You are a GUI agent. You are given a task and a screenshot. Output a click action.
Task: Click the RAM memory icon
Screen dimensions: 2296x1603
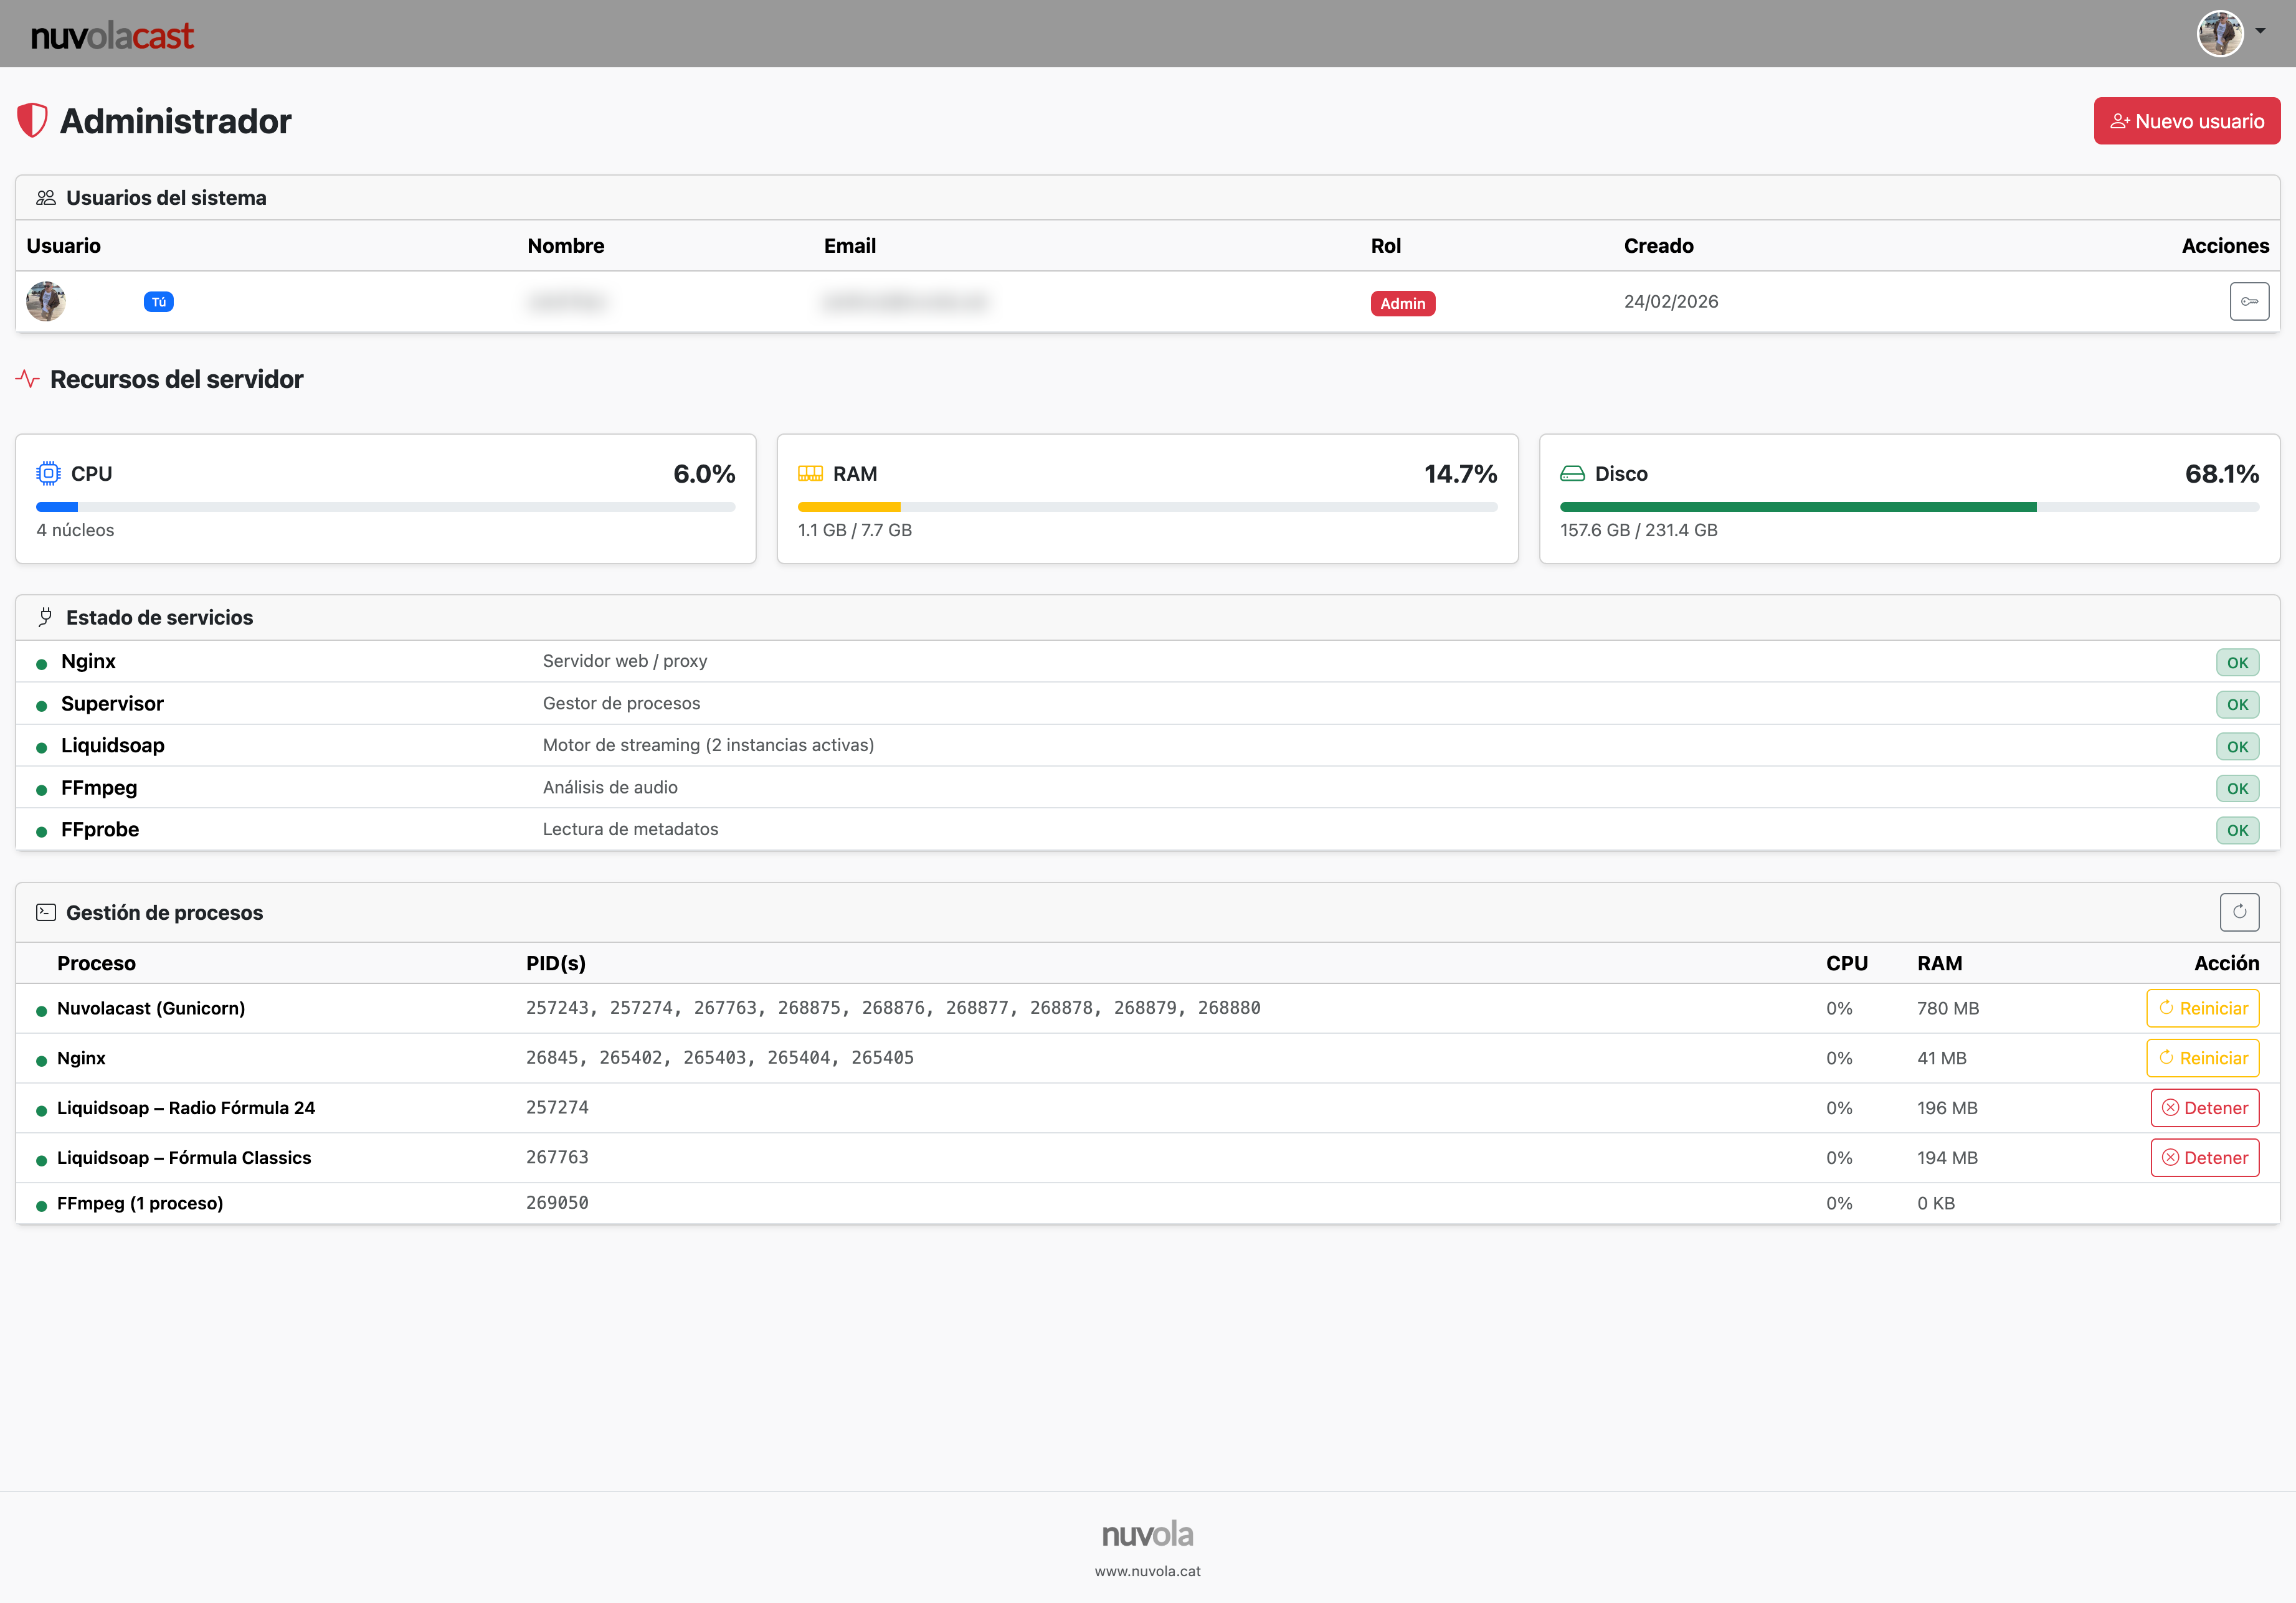(x=810, y=473)
